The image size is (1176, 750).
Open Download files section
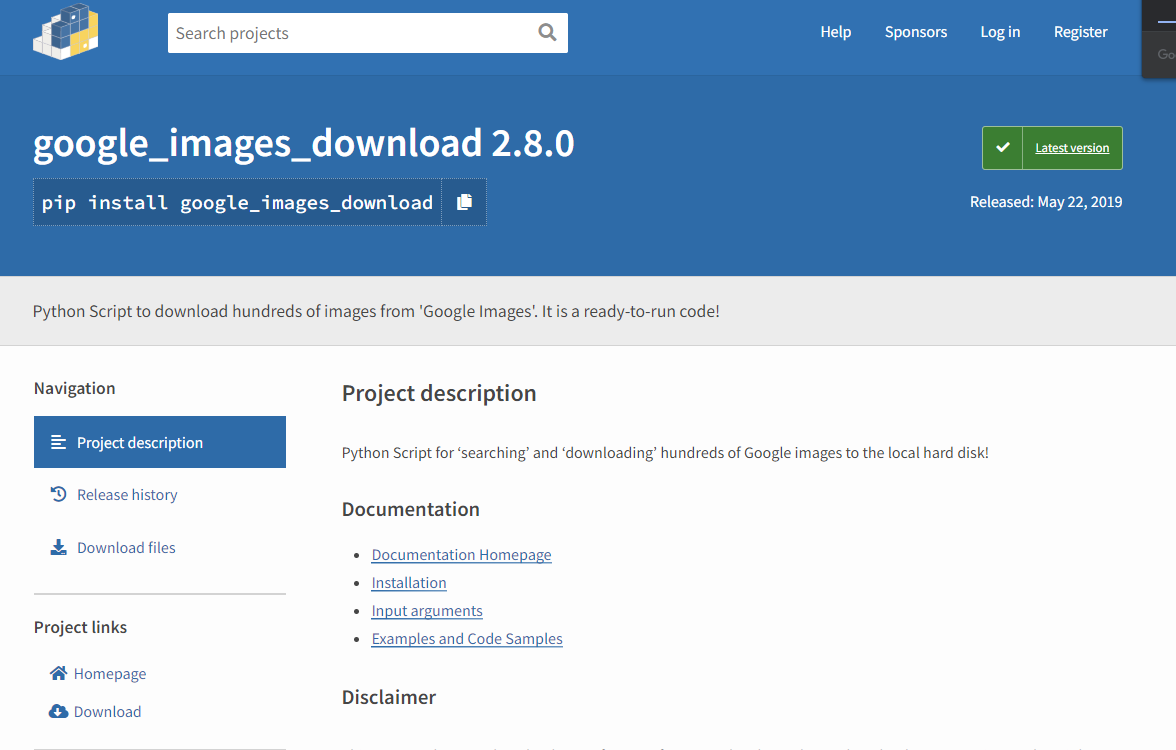tap(126, 548)
